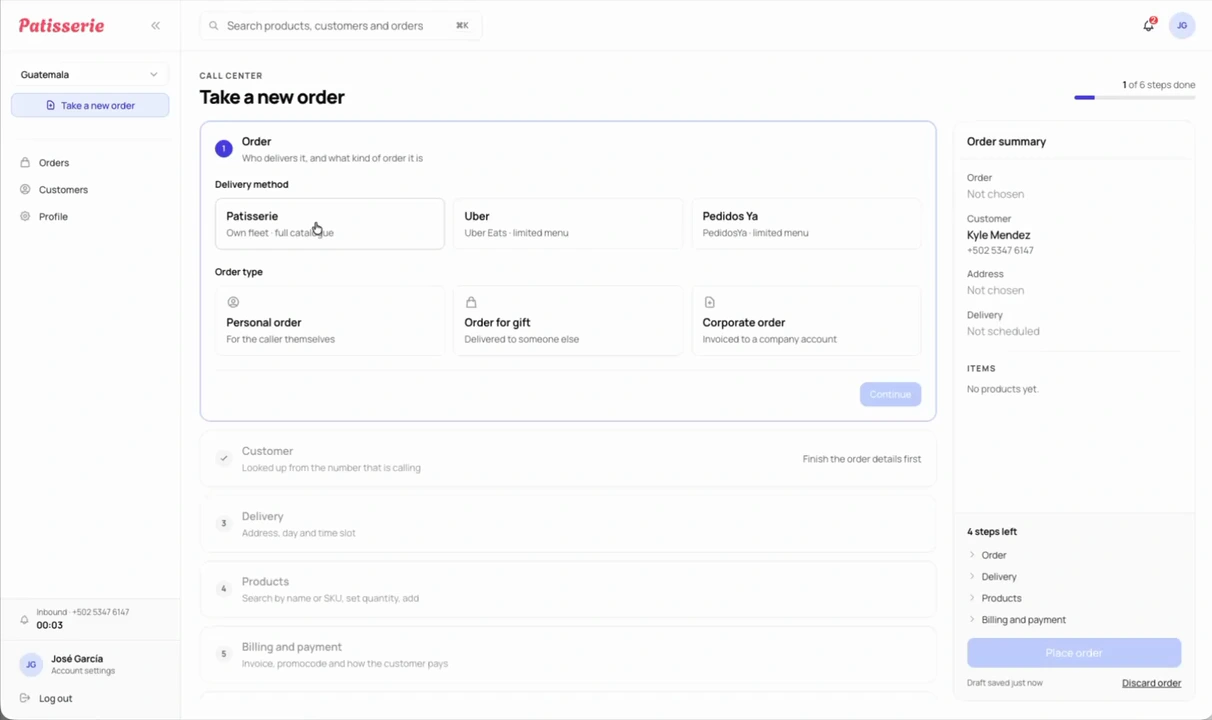Click the inbound call bell icon
The height and width of the screenshot is (720, 1212).
click(x=25, y=619)
